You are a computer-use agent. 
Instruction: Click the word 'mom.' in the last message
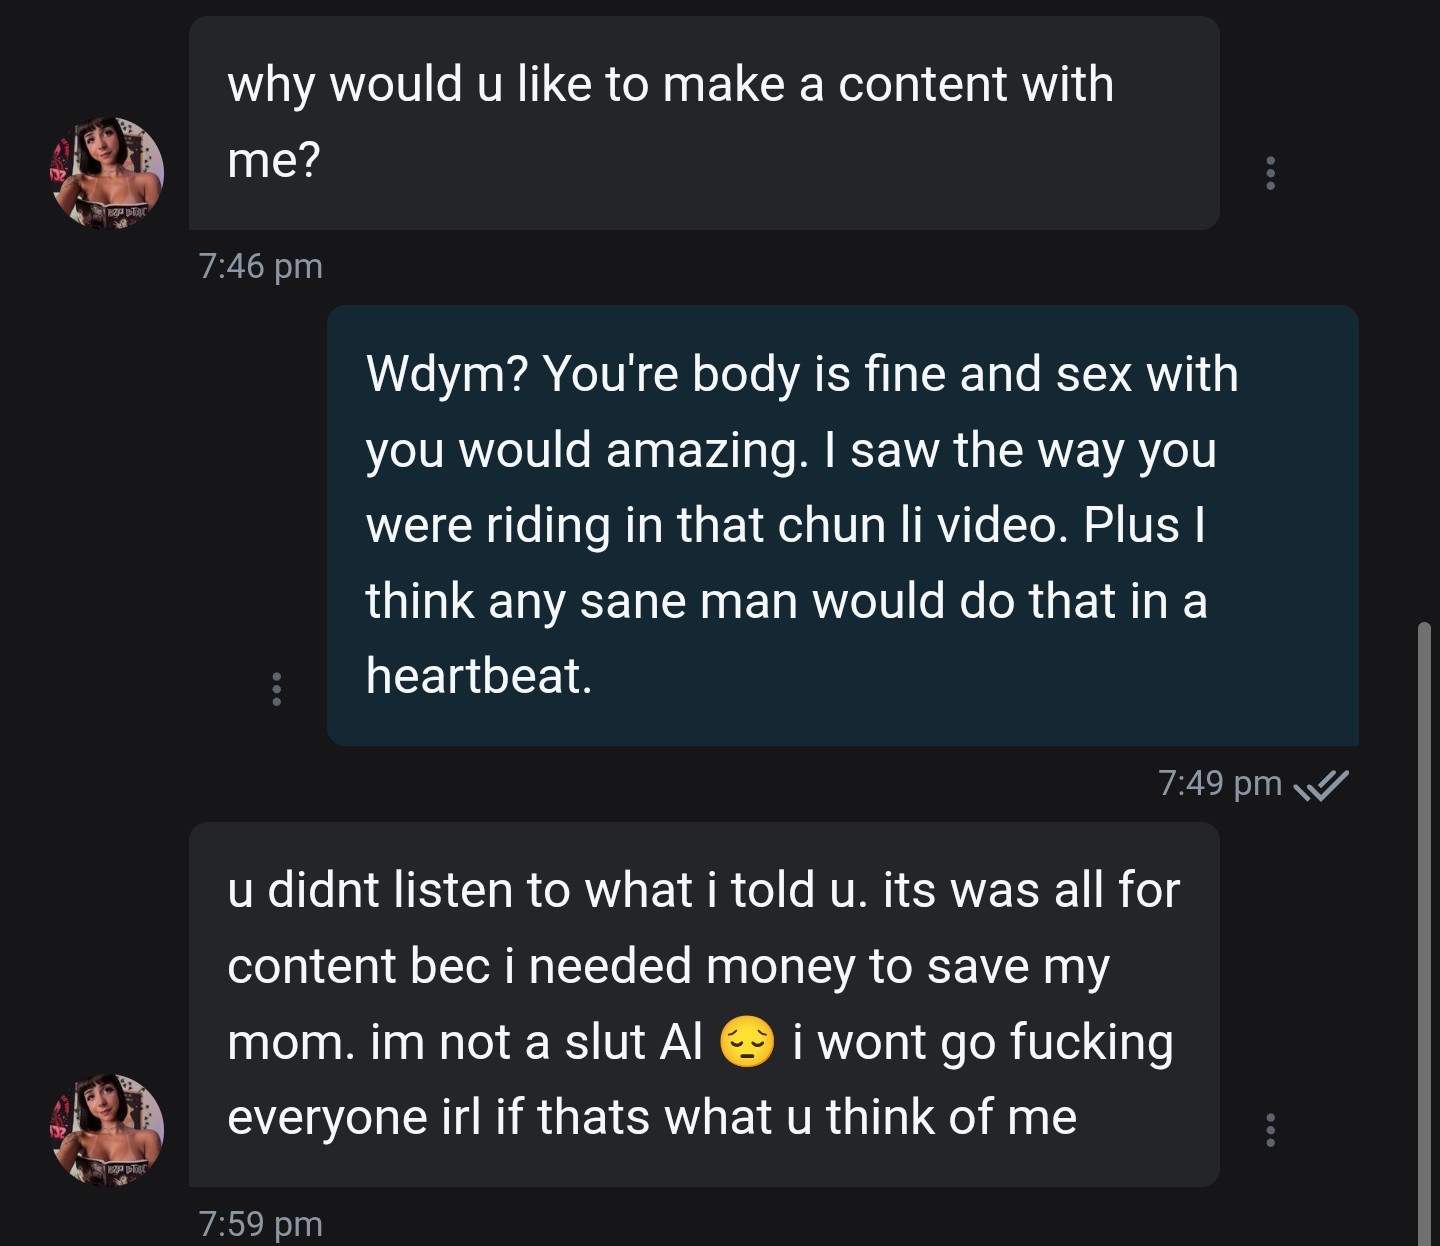[x=291, y=1042]
